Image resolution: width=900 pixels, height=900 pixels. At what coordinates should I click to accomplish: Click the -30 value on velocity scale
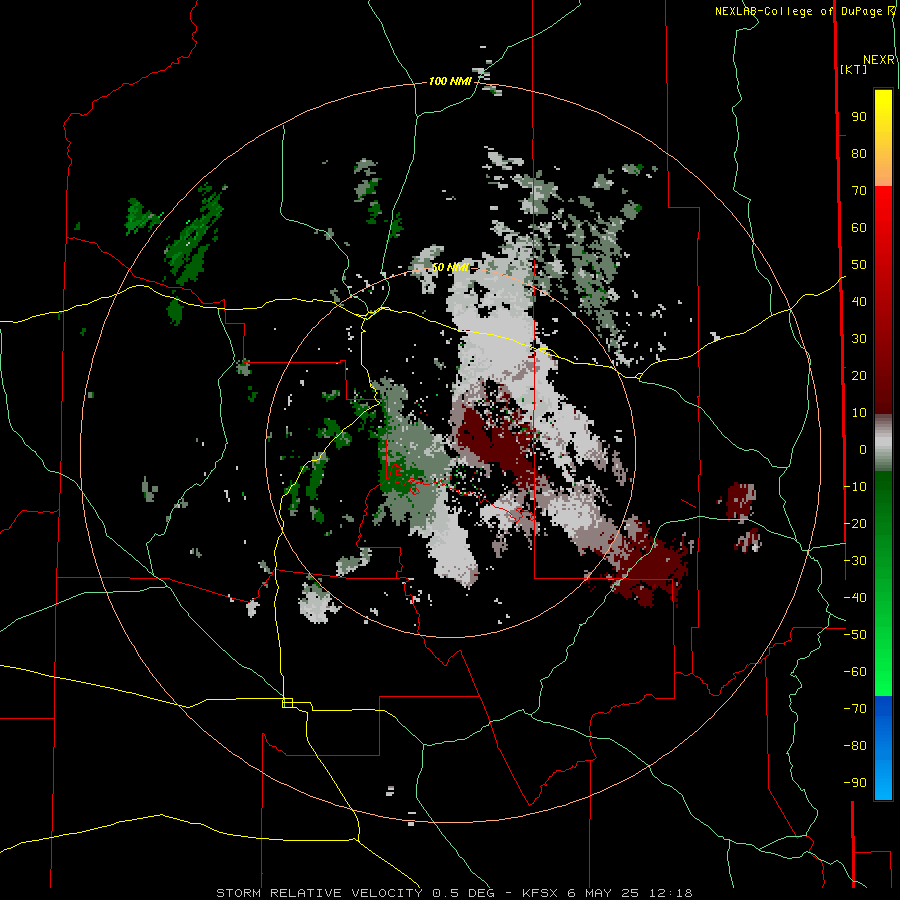855,561
